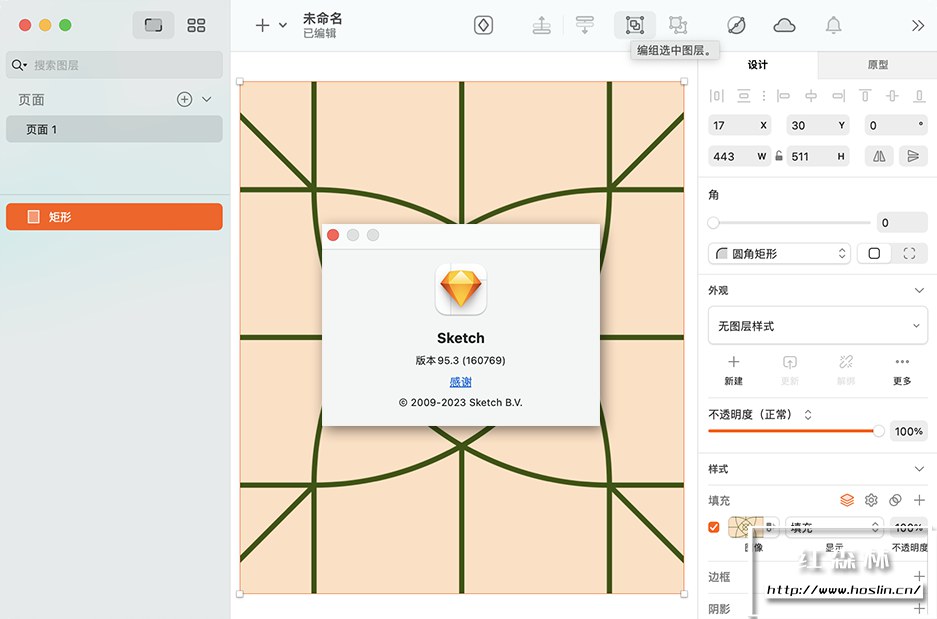Click the corner radius slider handle
This screenshot has height=619, width=937.
[x=713, y=223]
